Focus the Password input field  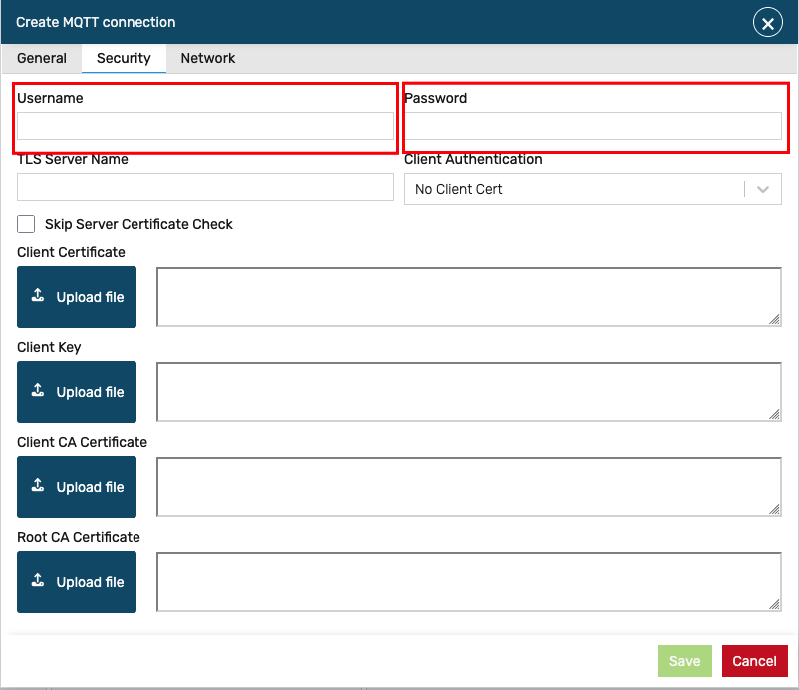(593, 126)
